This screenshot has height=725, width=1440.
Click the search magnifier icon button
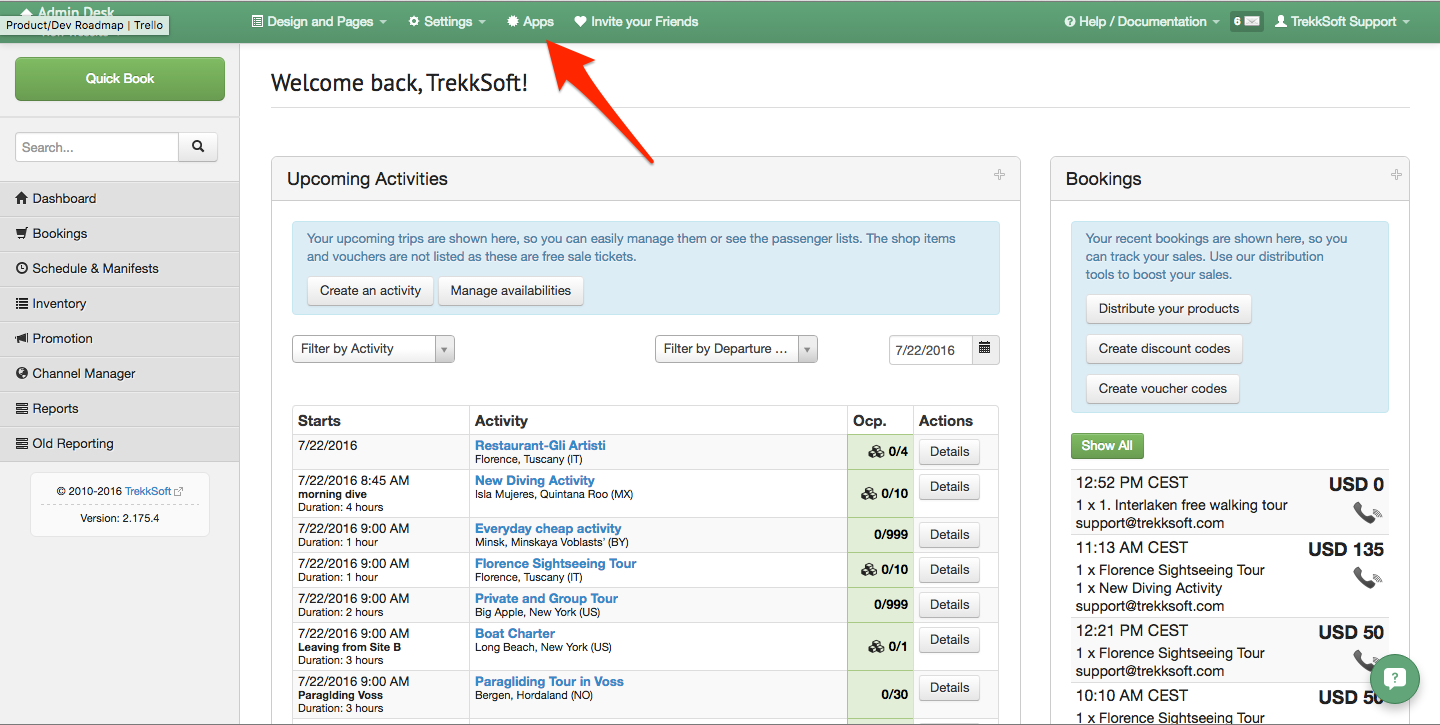point(198,147)
